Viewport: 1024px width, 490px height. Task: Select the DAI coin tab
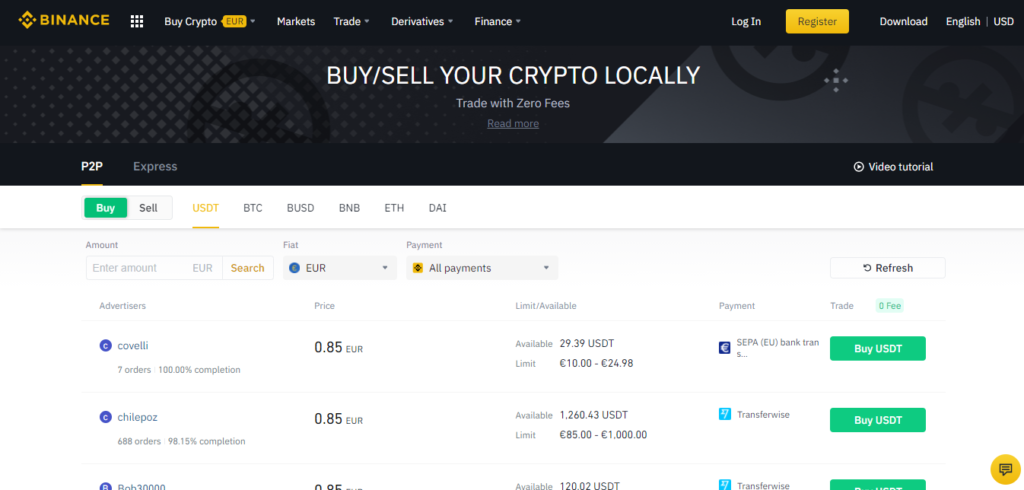[x=438, y=208]
